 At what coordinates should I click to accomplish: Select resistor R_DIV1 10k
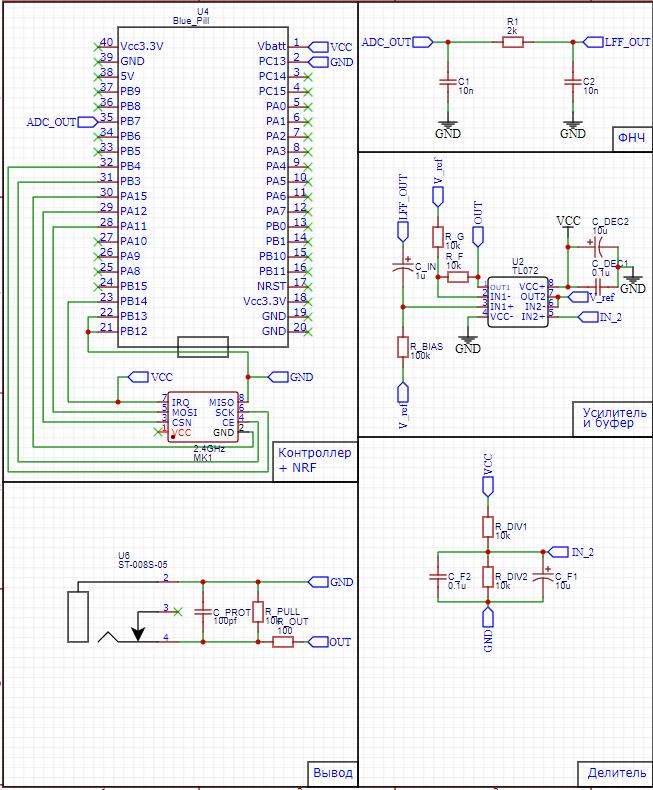pyautogui.click(x=488, y=527)
